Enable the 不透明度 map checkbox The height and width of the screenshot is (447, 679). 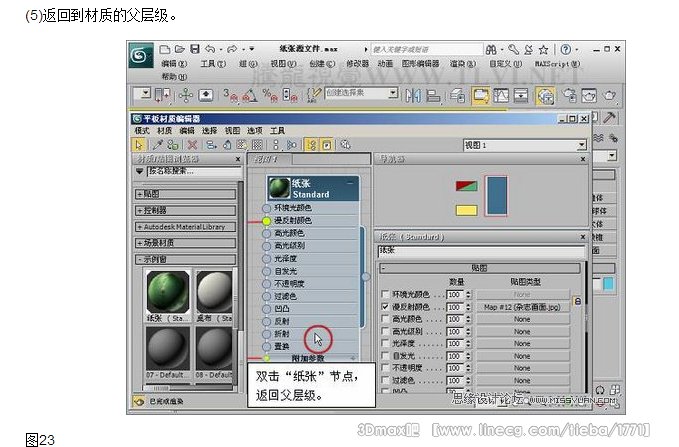pyautogui.click(x=385, y=368)
